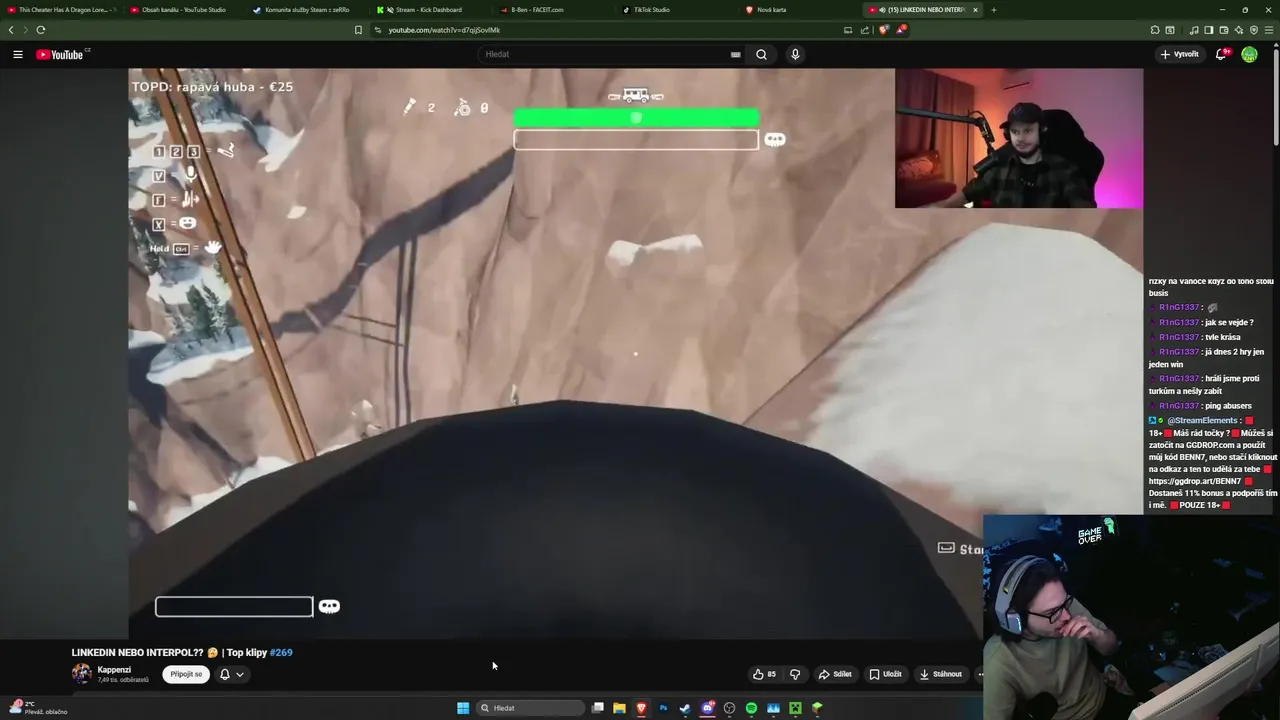Open OBS Studio from taskbar
The image size is (1280, 720).
[729, 708]
